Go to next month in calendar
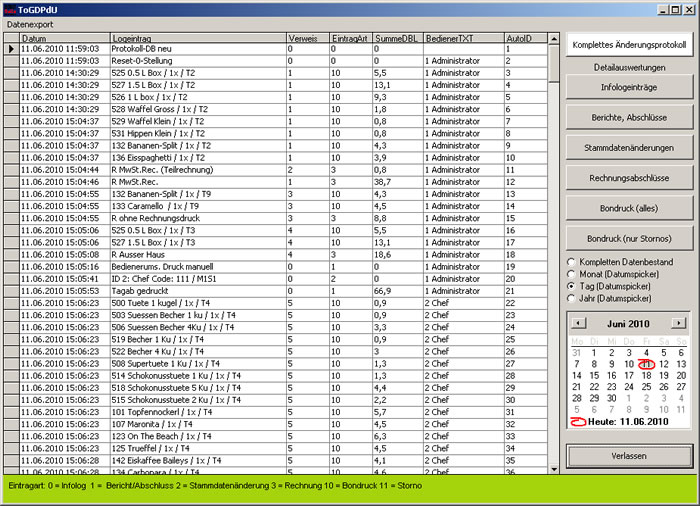The width and height of the screenshot is (700, 506). point(679,323)
